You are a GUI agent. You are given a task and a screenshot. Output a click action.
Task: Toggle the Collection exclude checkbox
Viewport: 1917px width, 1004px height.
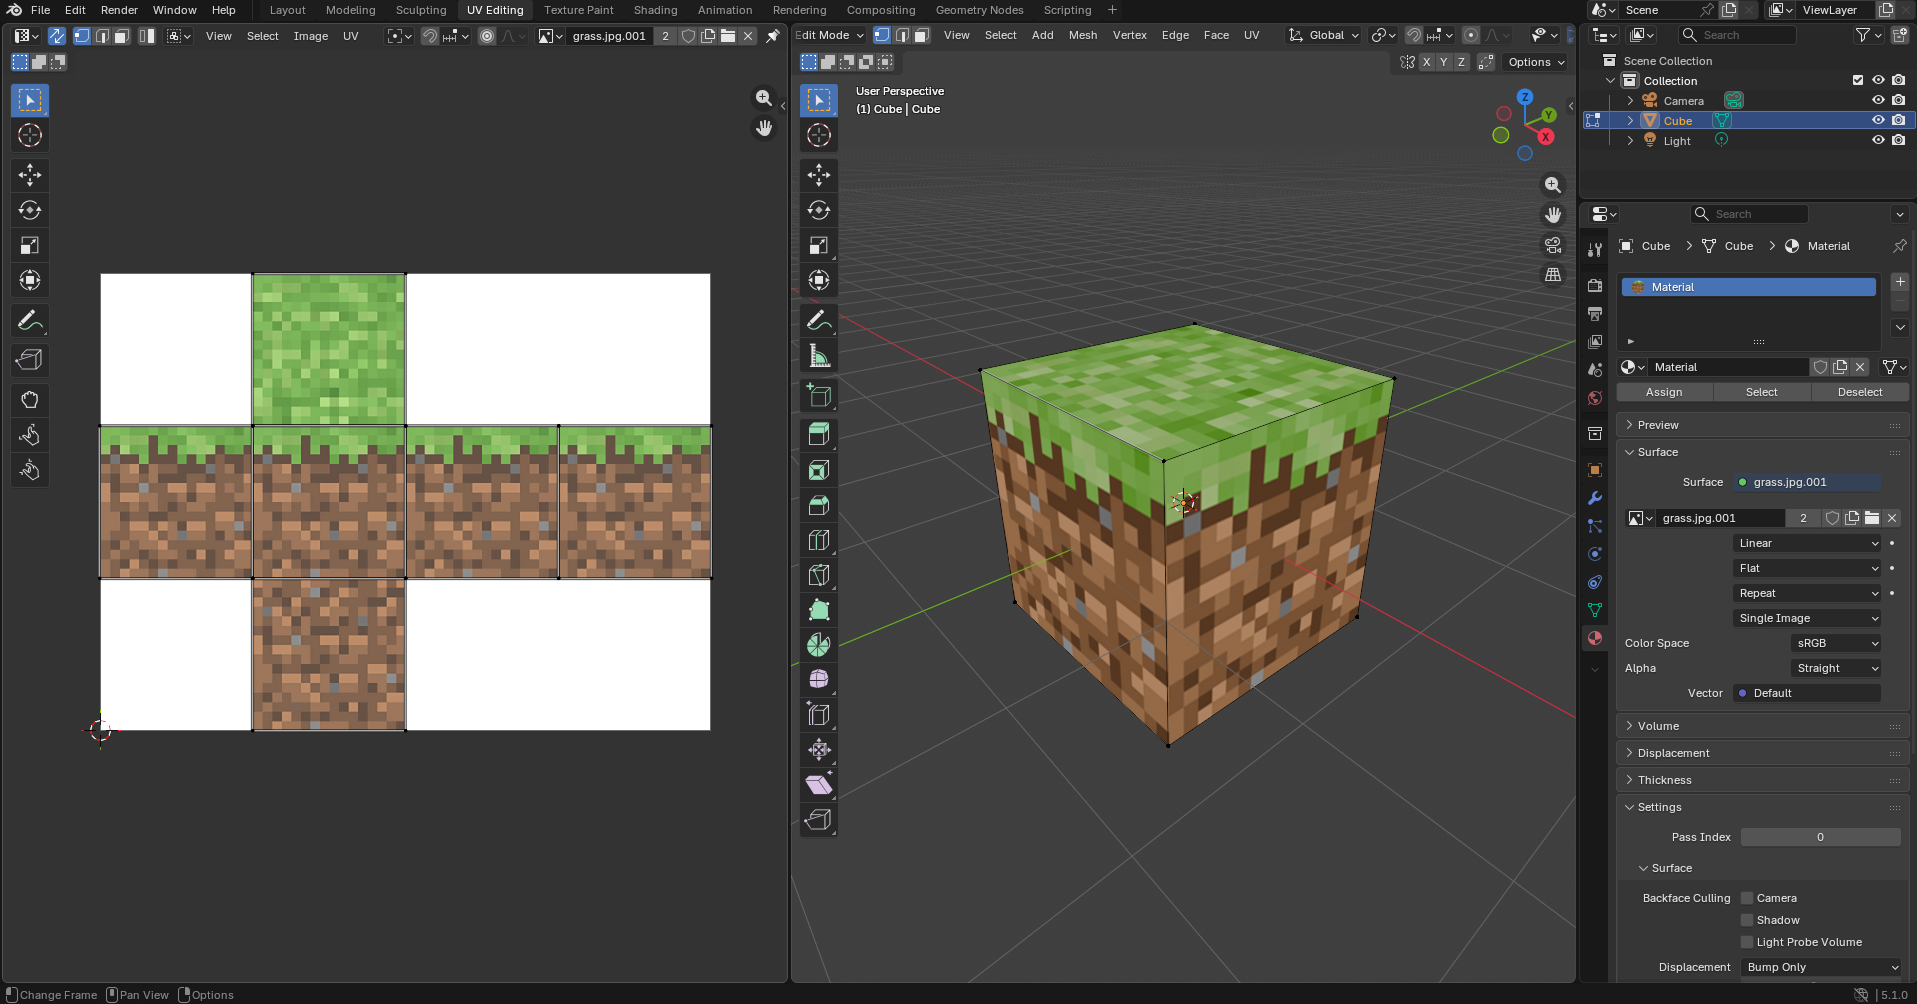(1858, 80)
